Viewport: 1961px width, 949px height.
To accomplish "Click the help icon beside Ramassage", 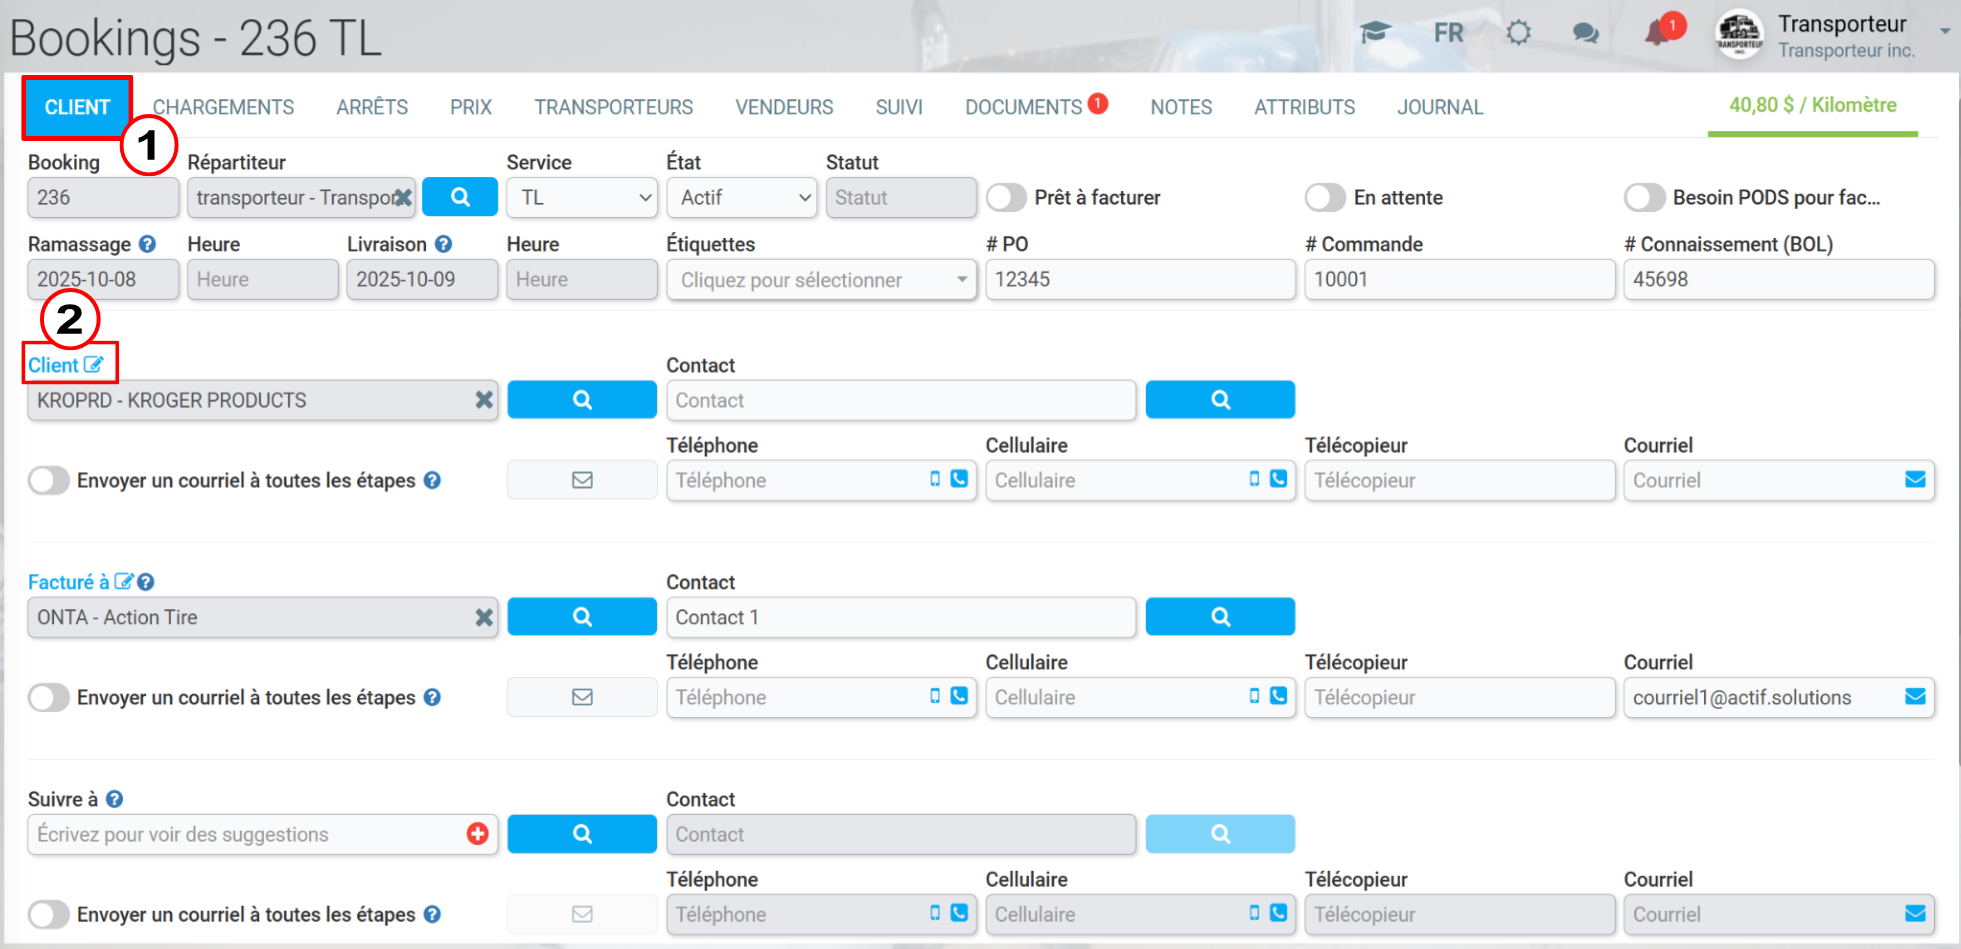I will (147, 244).
